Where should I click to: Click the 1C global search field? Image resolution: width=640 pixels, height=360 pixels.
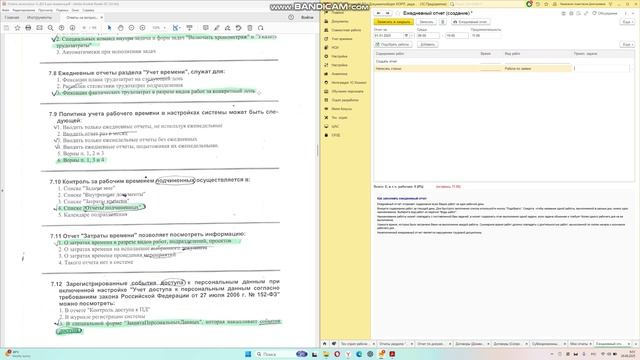486,4
